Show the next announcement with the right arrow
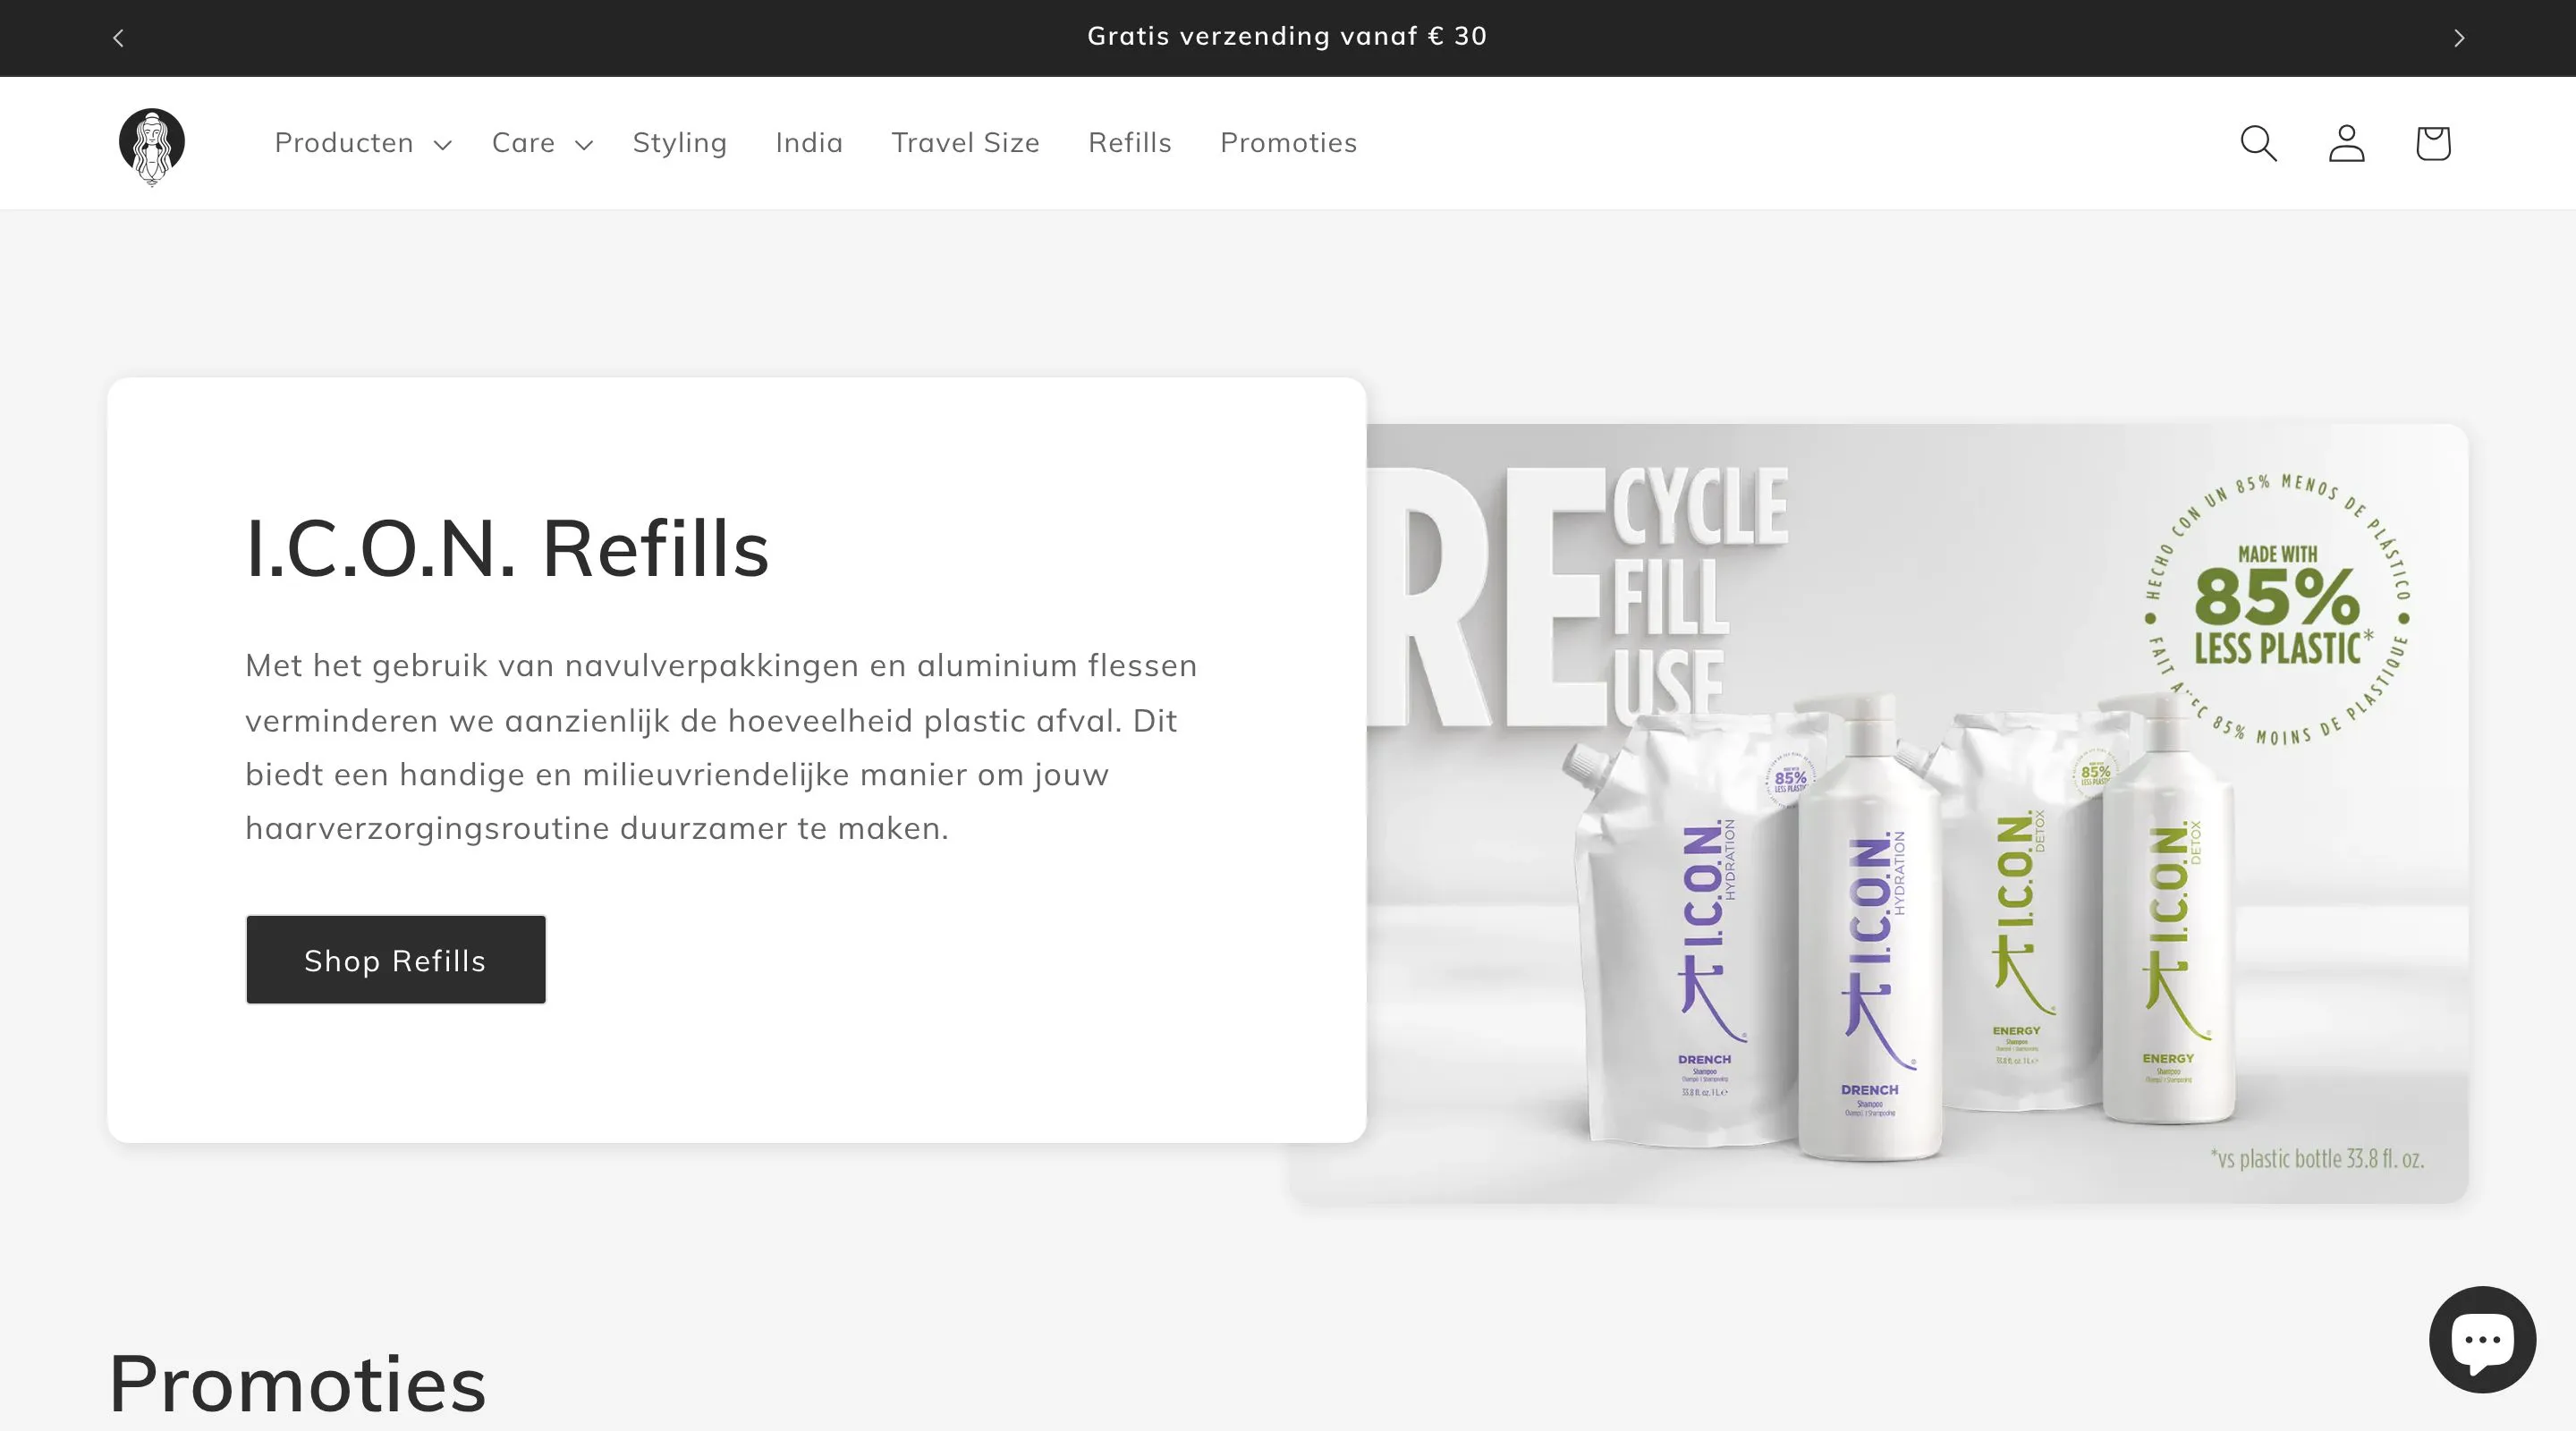 click(x=2459, y=38)
